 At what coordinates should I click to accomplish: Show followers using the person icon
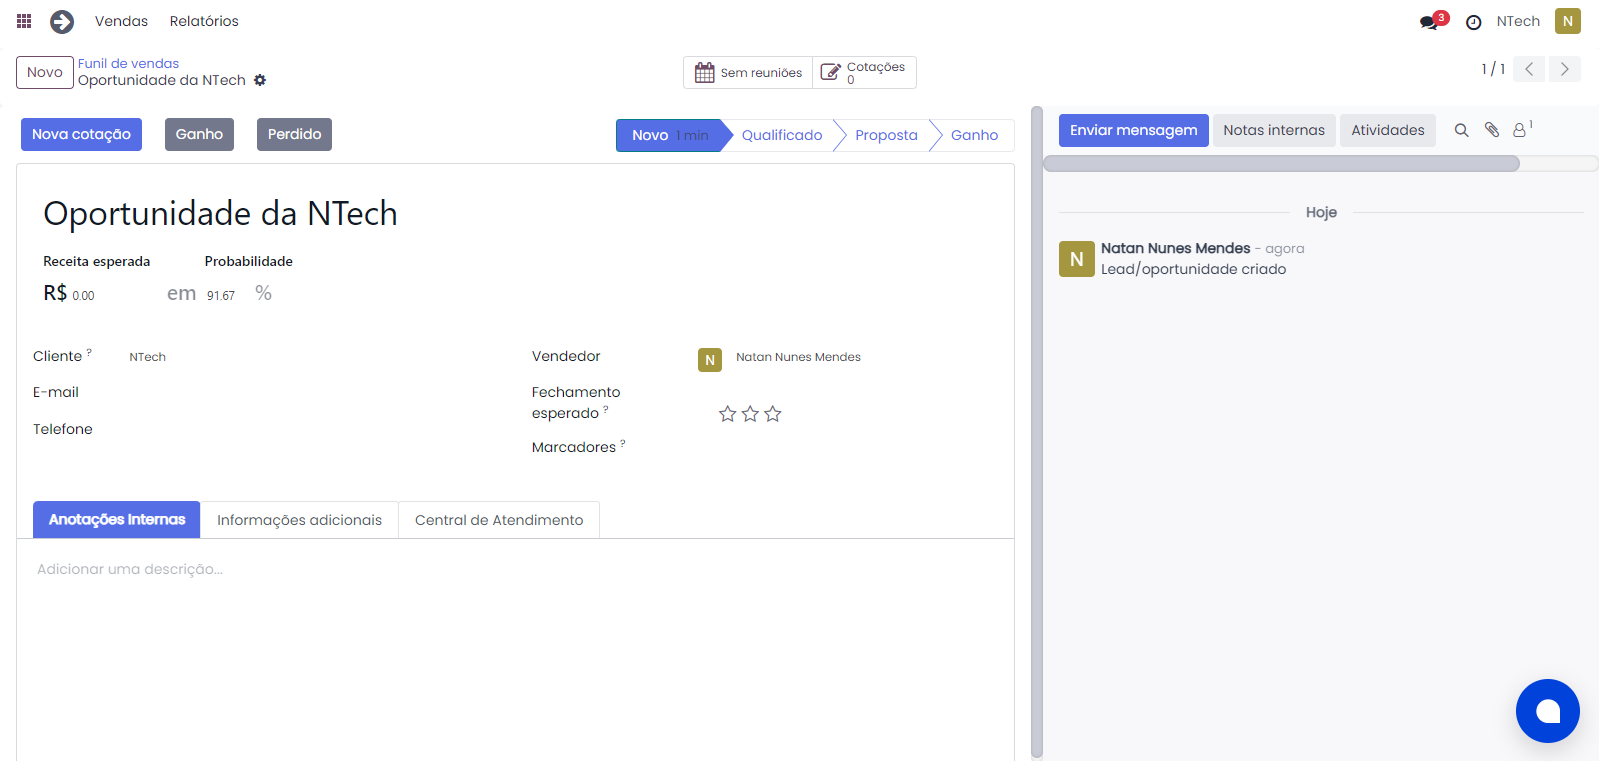pyautogui.click(x=1521, y=130)
